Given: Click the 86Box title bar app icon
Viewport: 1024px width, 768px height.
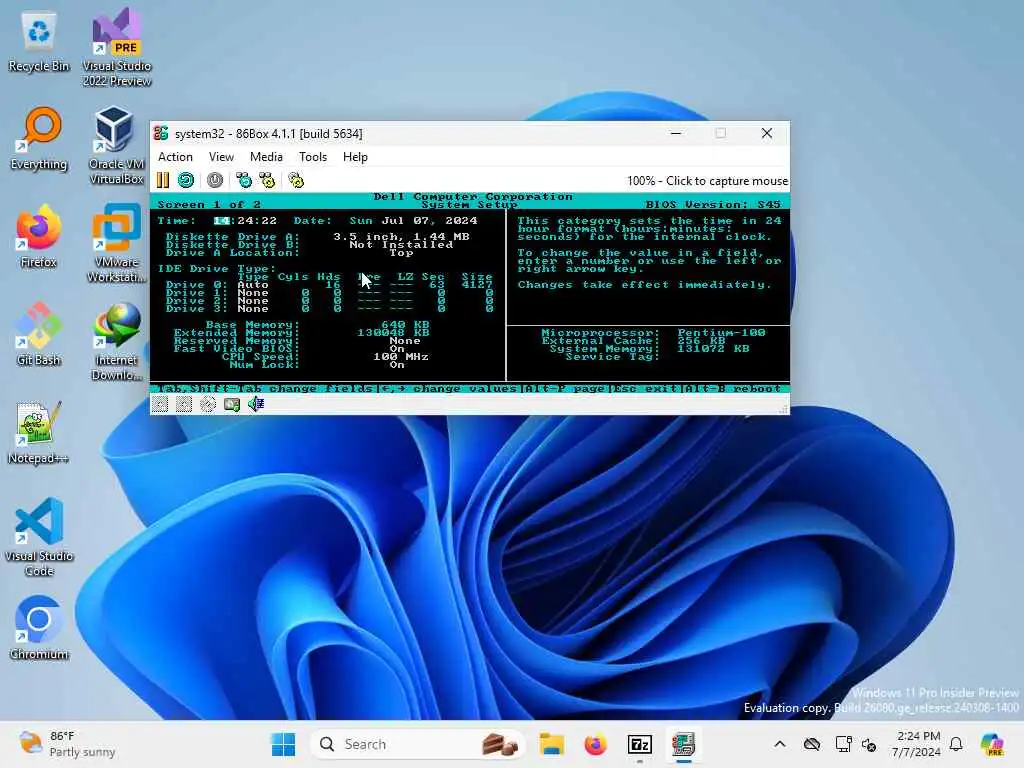Looking at the screenshot, I should 161,133.
